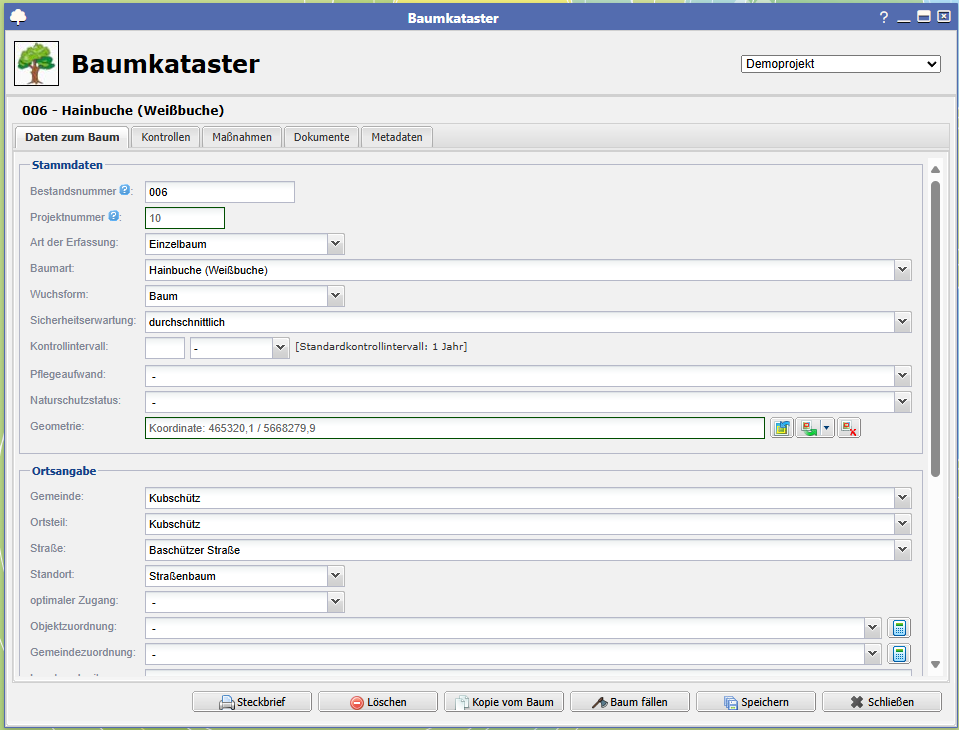Click the Baumkataster tree logo

(36, 64)
